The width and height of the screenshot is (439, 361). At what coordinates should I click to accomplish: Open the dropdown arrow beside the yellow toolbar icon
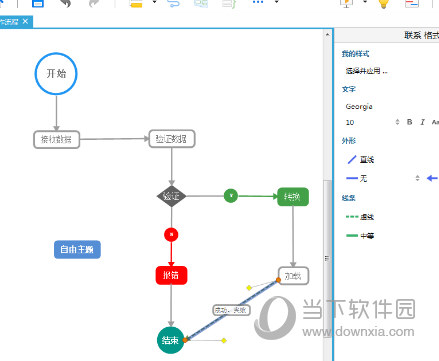tap(154, 2)
